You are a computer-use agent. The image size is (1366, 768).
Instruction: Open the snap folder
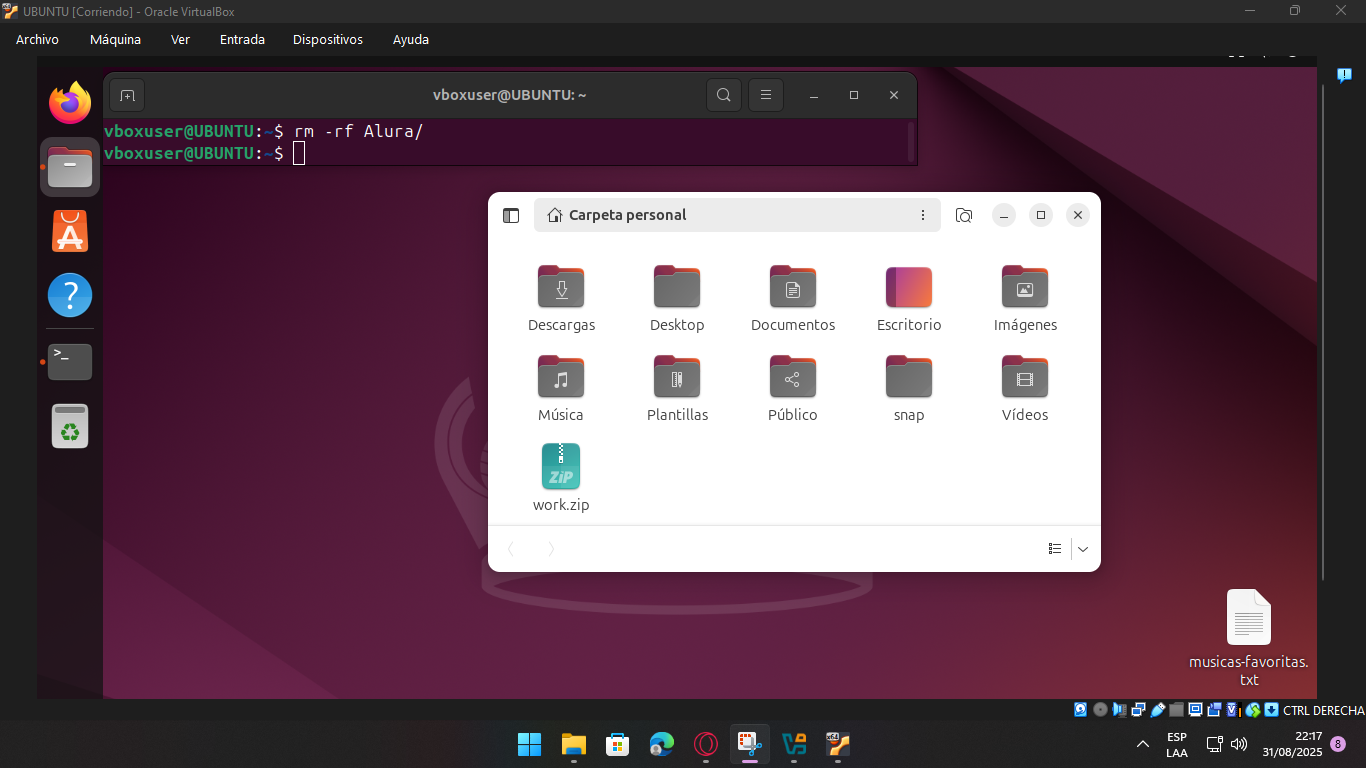point(909,389)
